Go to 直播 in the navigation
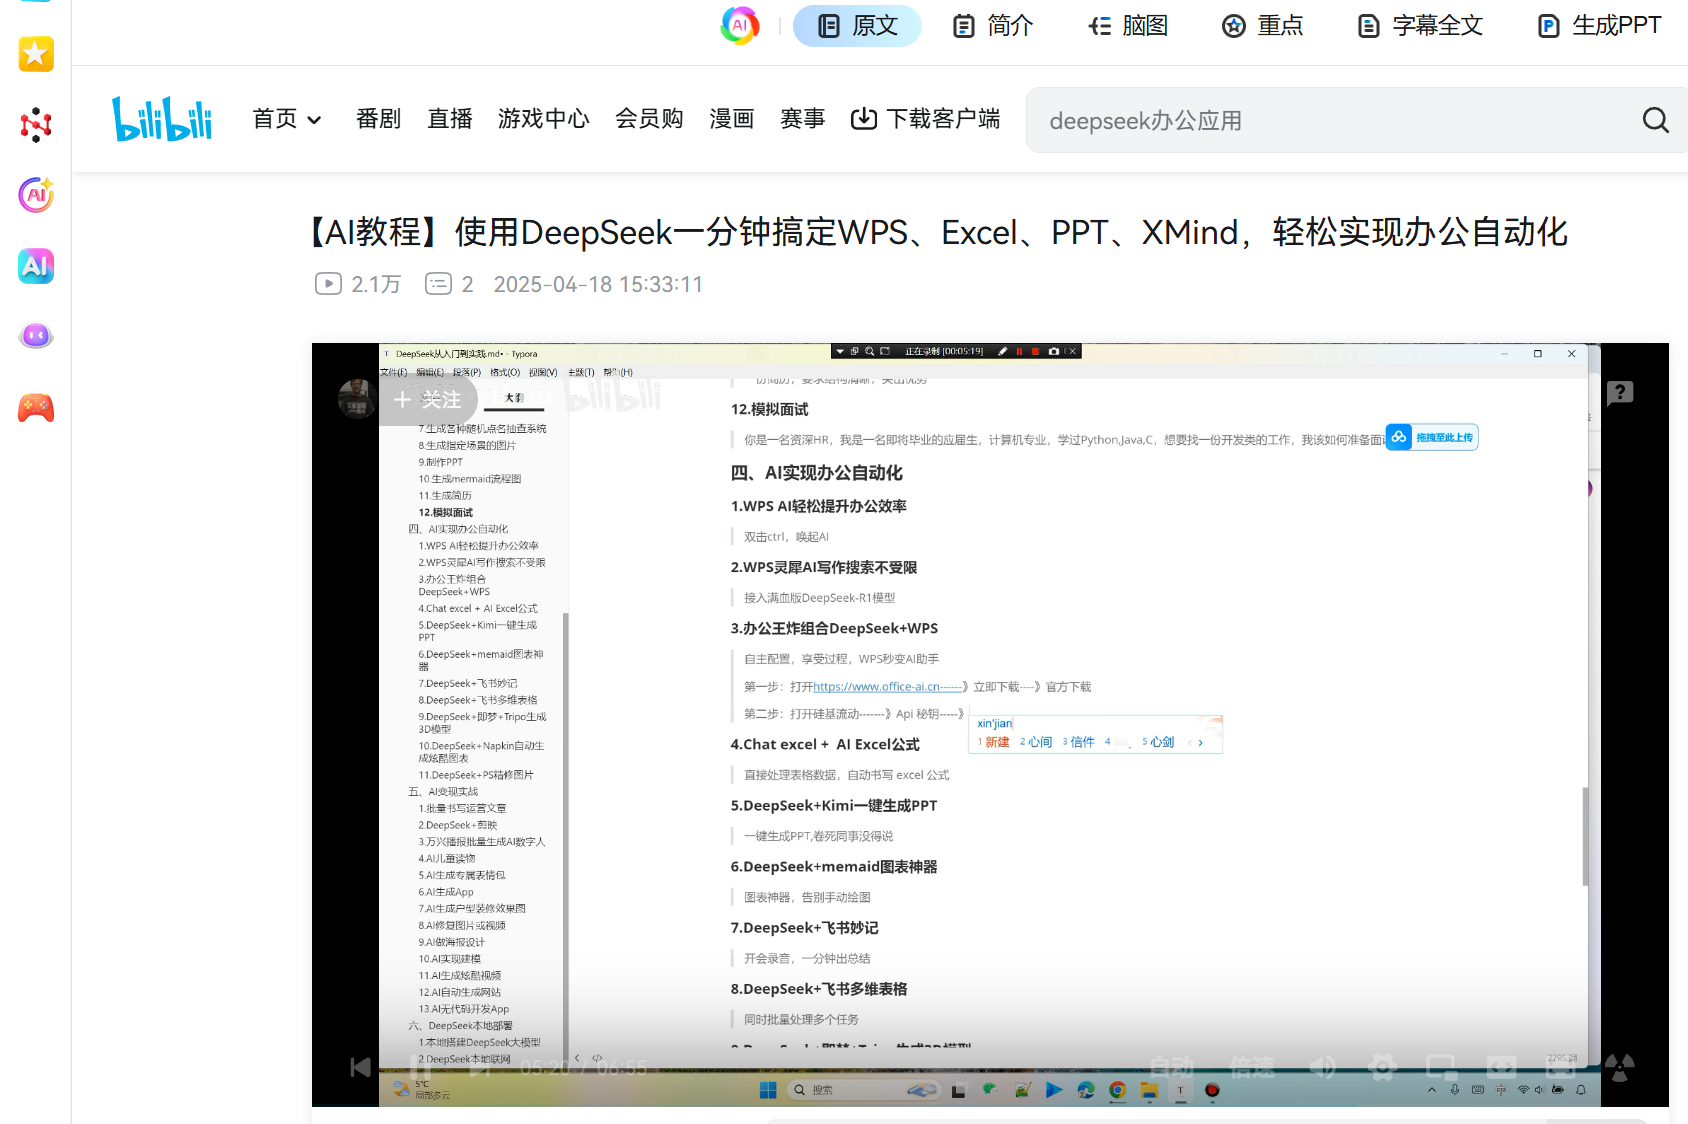Image resolution: width=1688 pixels, height=1124 pixels. pos(450,119)
